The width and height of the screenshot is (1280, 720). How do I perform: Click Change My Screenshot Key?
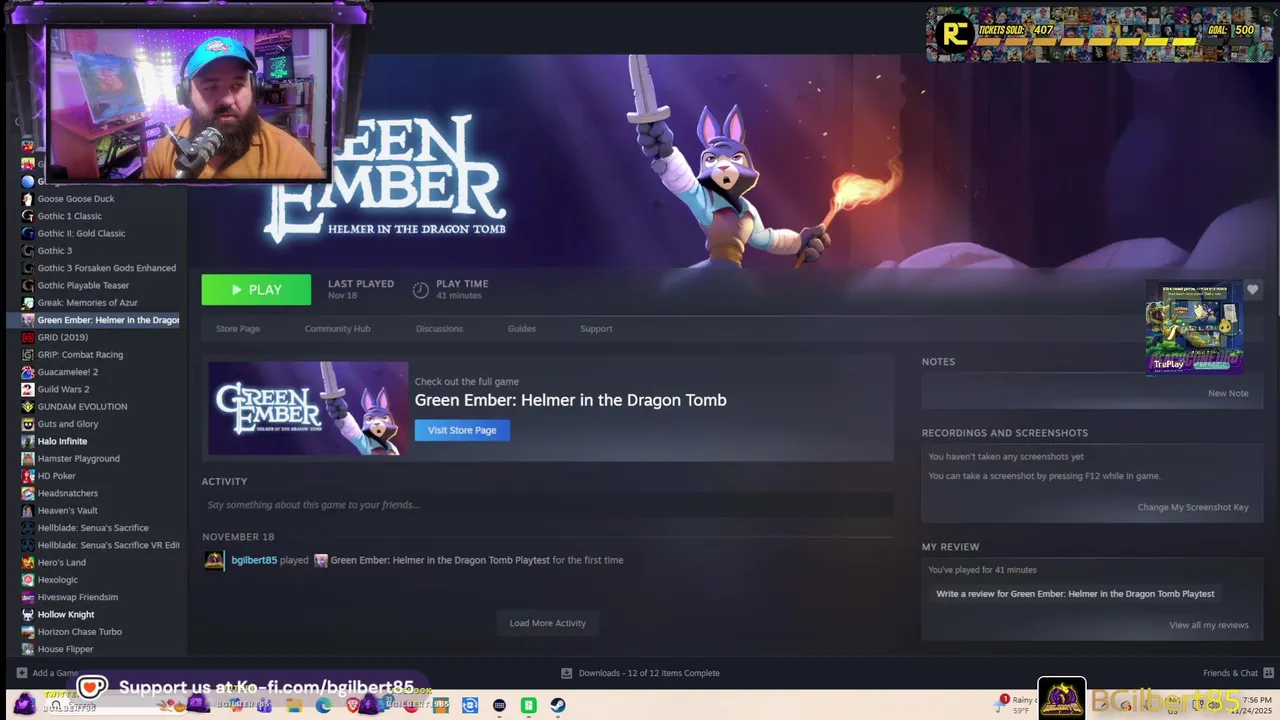[x=1193, y=507]
